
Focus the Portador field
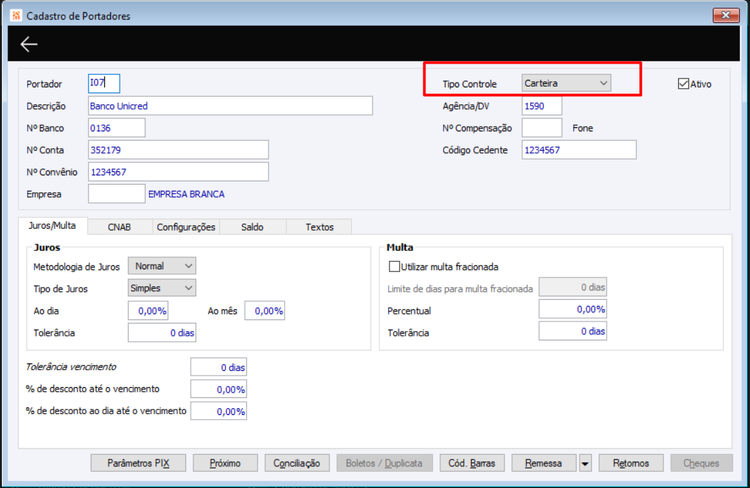(104, 83)
